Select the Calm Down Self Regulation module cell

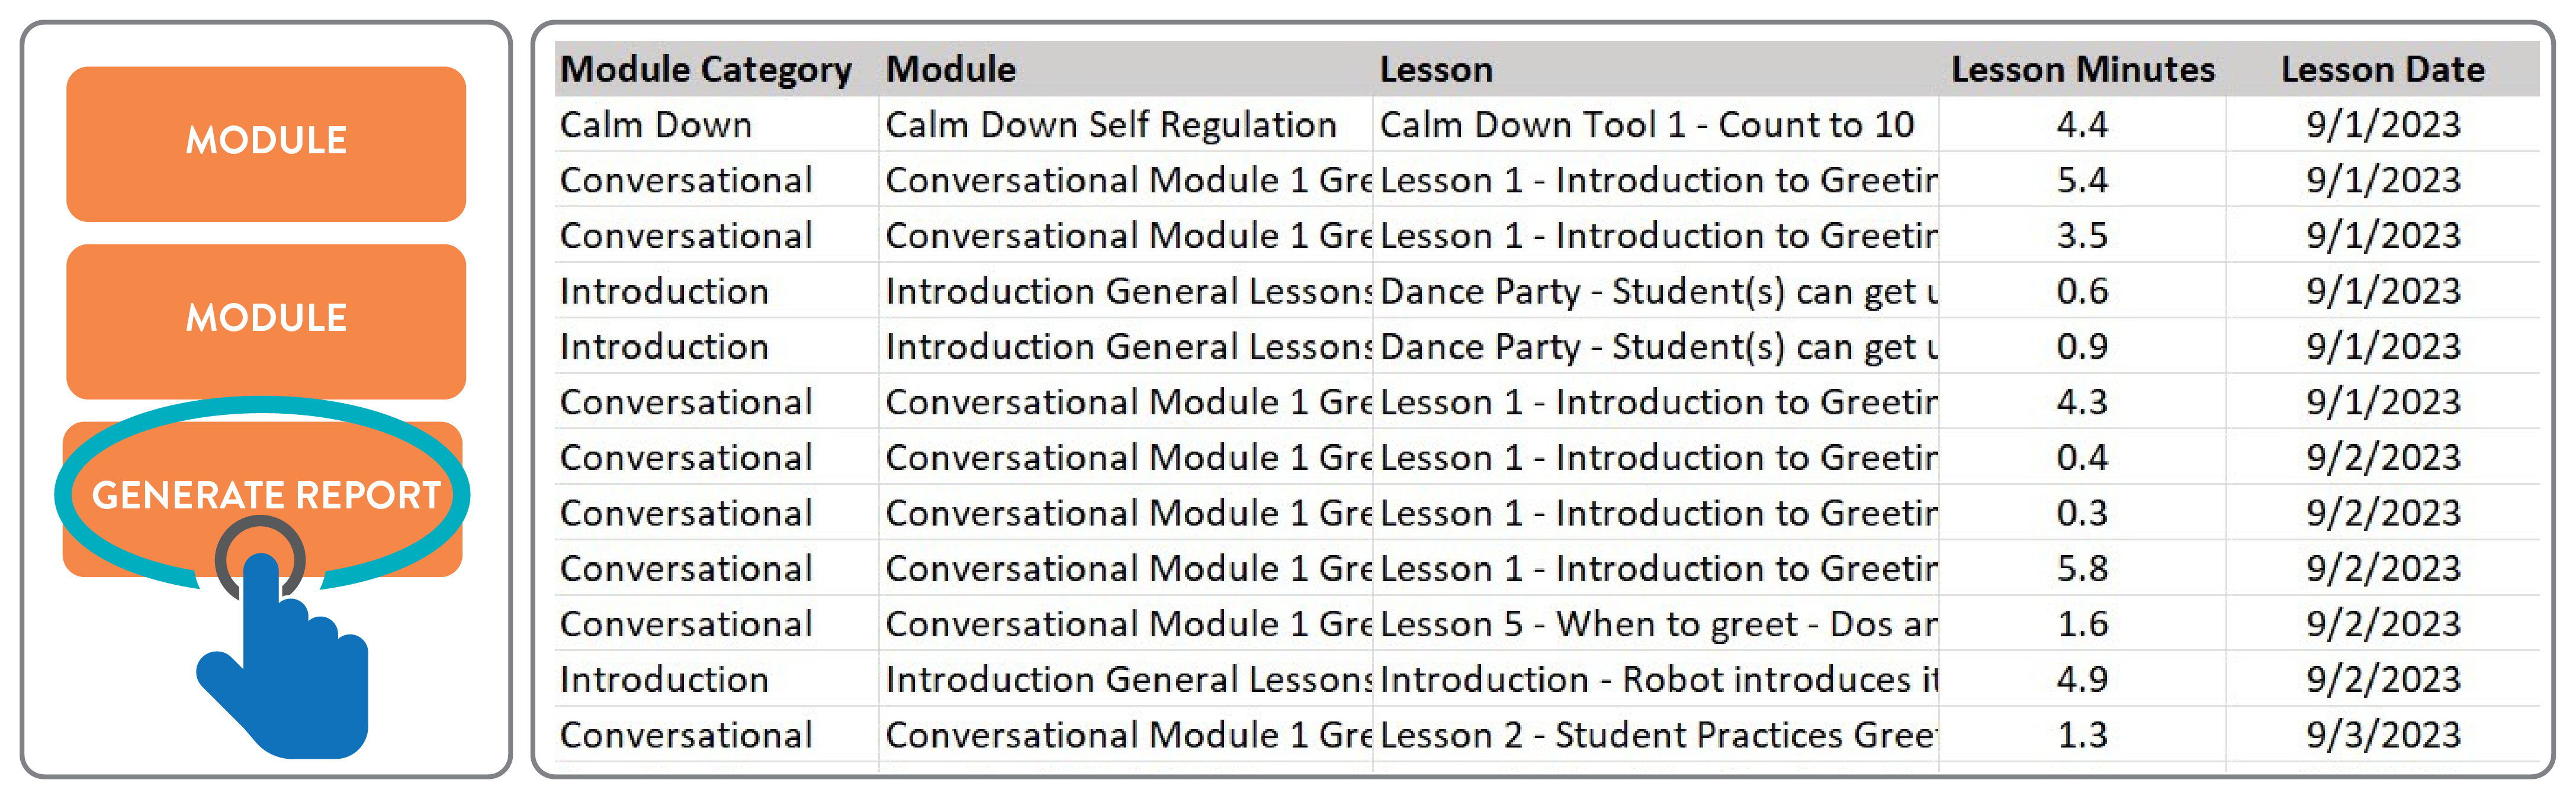click(1111, 125)
